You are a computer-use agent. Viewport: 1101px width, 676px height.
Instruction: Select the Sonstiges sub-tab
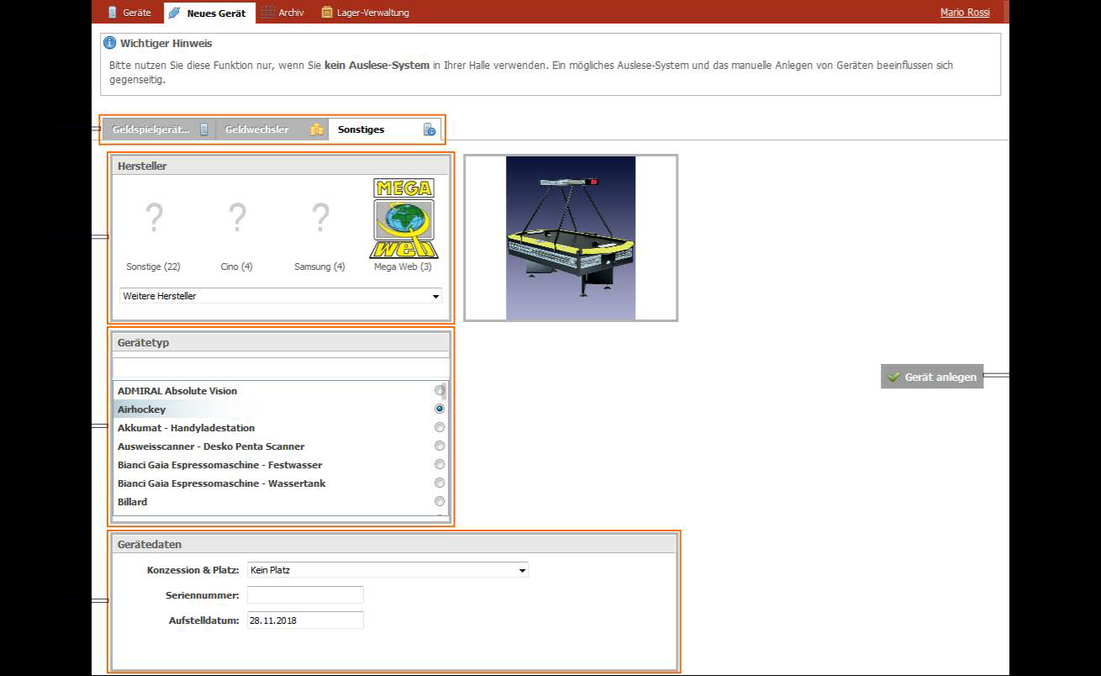(x=385, y=130)
